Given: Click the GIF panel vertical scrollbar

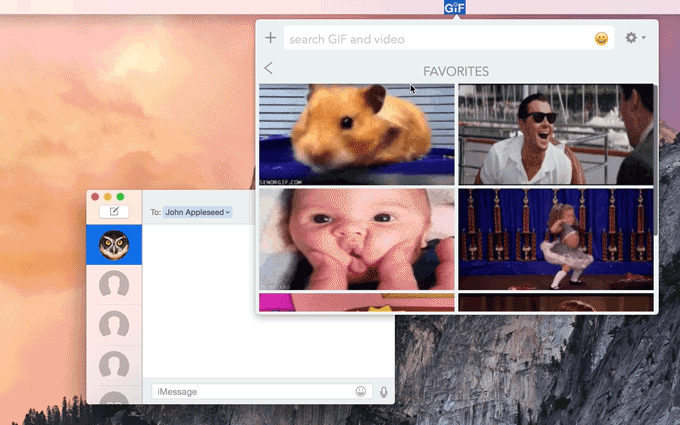Looking at the screenshot, I should click(656, 160).
